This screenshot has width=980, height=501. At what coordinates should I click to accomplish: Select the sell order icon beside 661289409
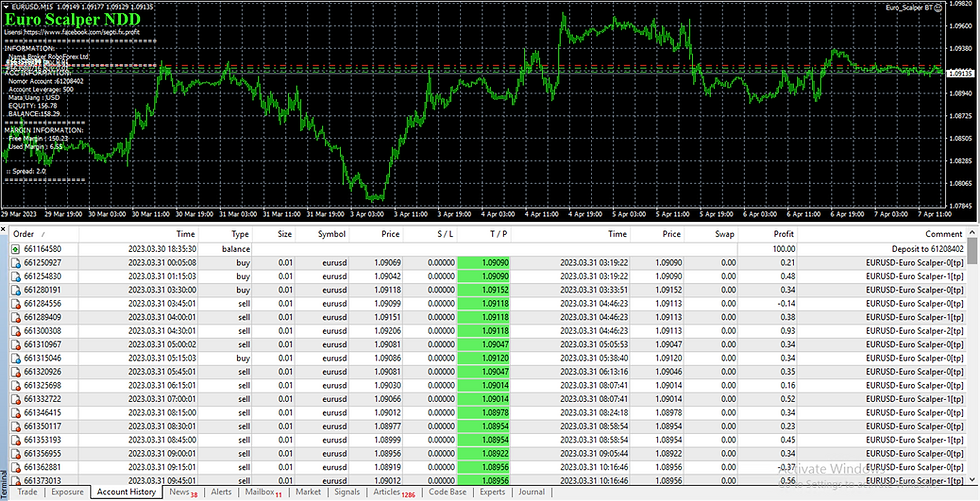(16, 317)
